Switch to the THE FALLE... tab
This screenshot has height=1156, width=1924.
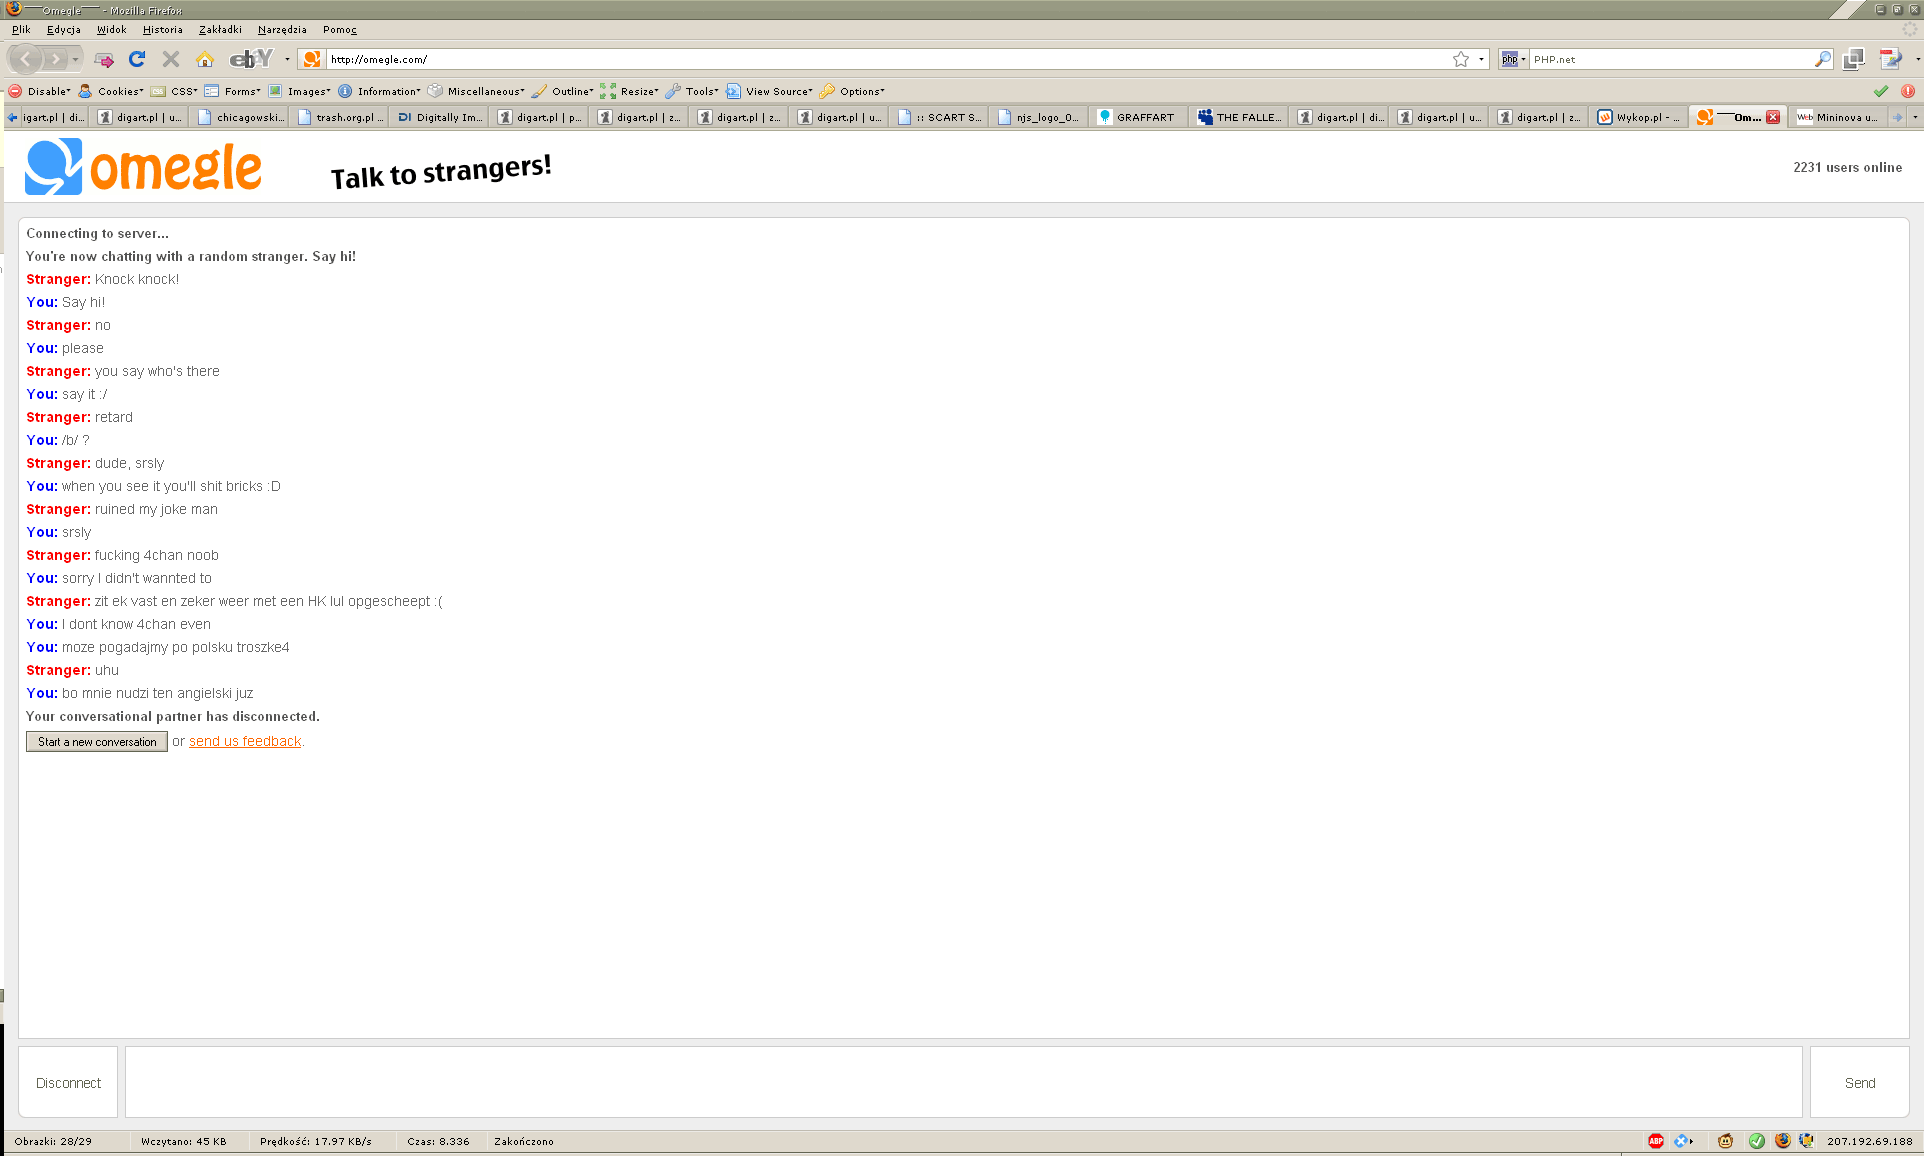[x=1239, y=117]
